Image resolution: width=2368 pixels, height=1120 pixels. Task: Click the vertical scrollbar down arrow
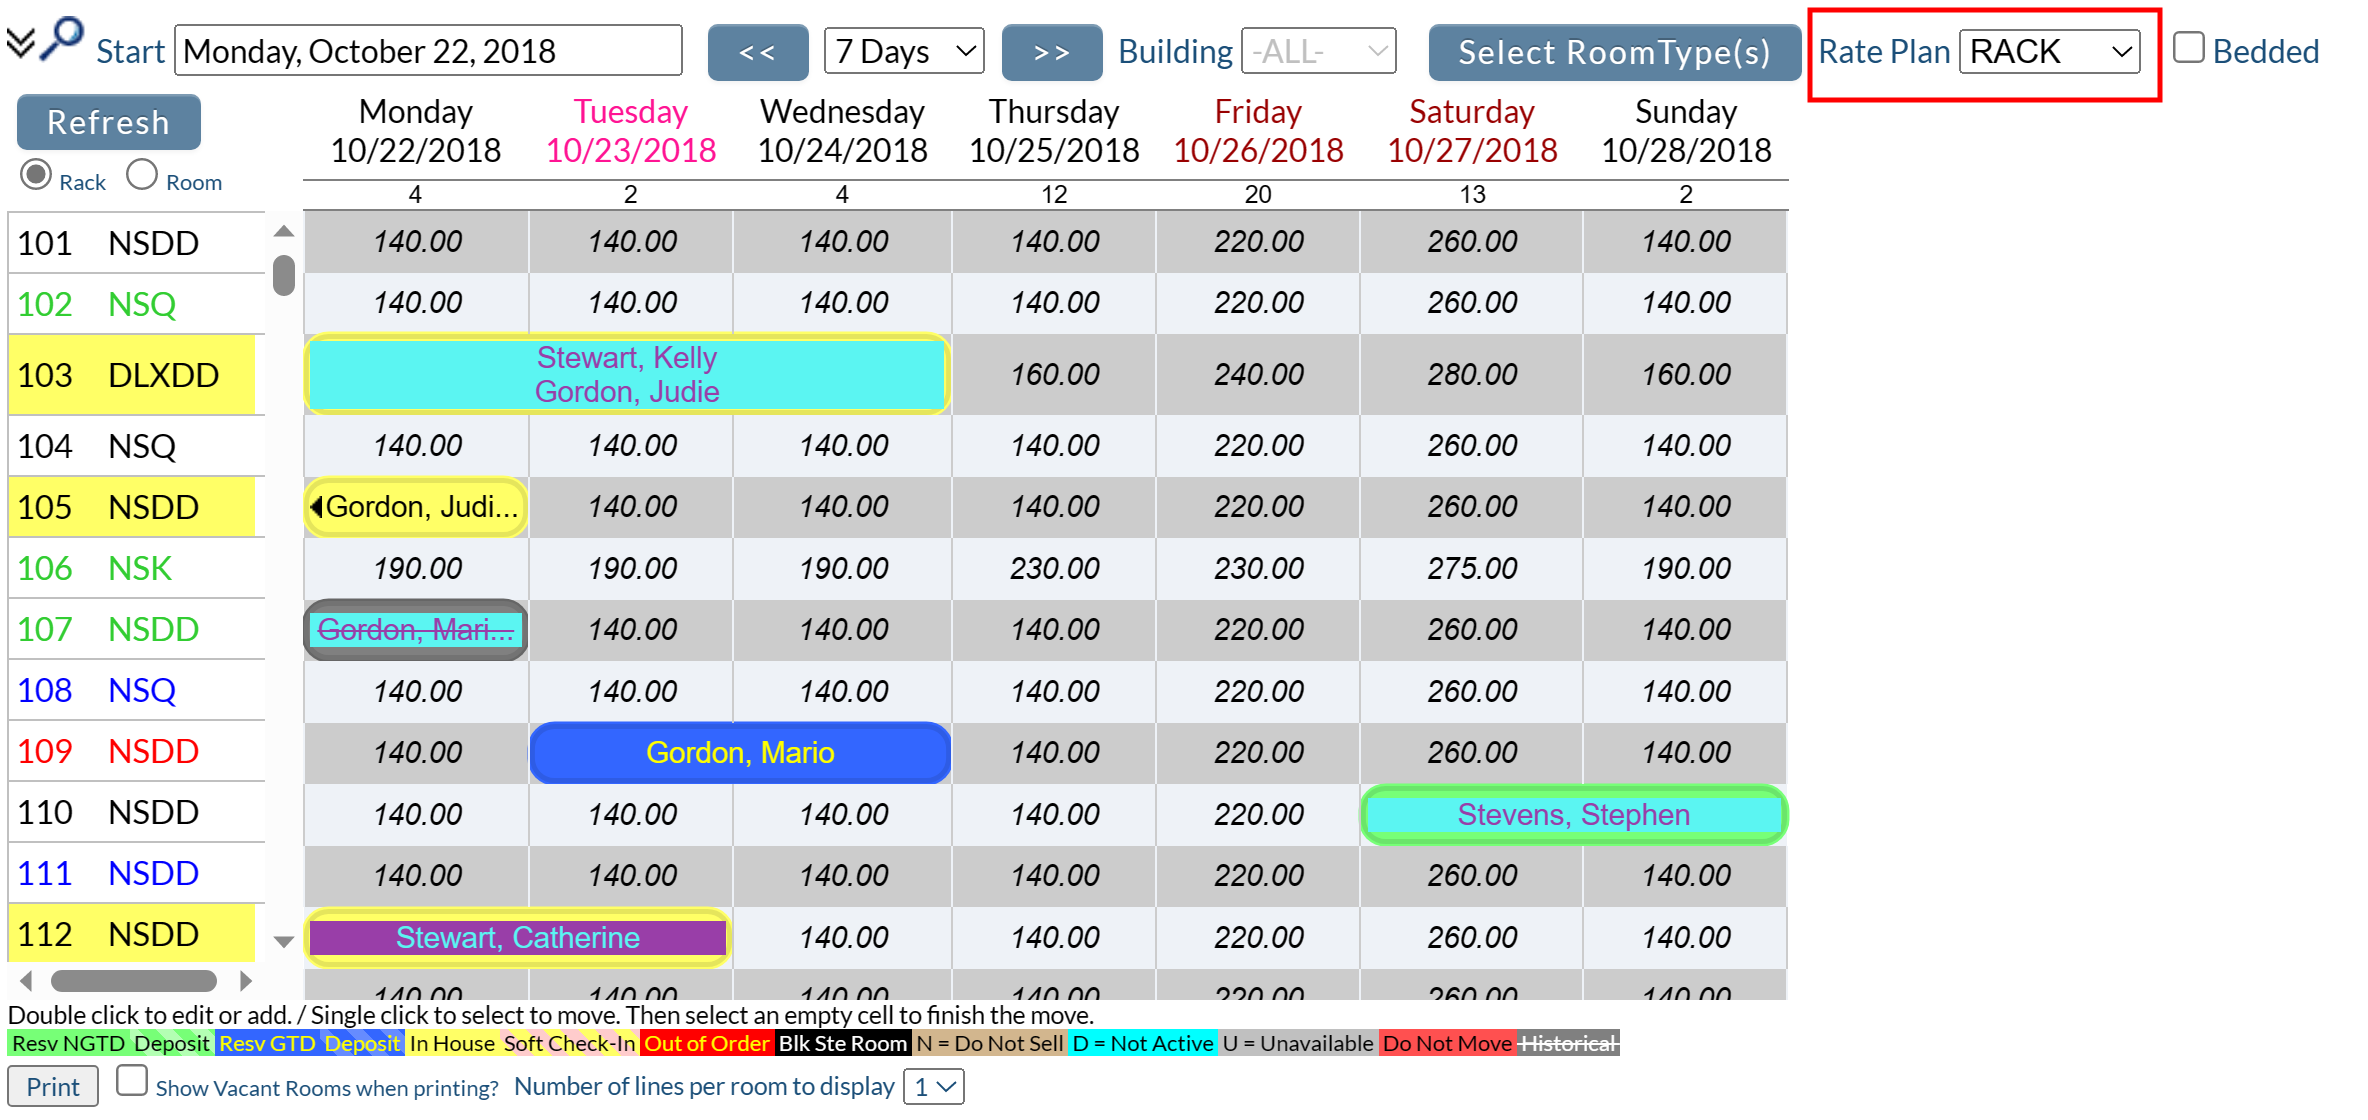[x=284, y=941]
